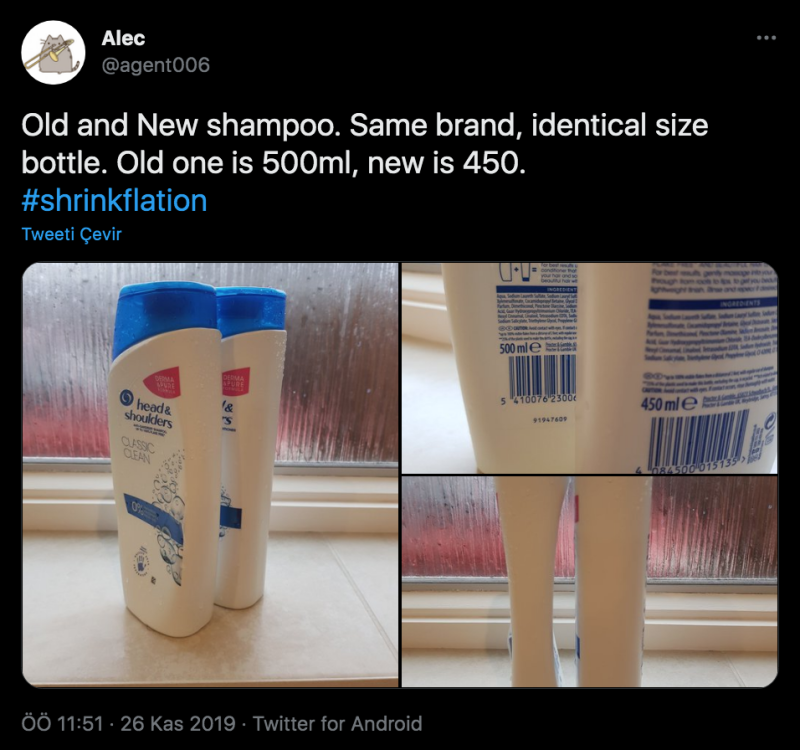Click the tweet text about old and new shampoo

(x=365, y=144)
